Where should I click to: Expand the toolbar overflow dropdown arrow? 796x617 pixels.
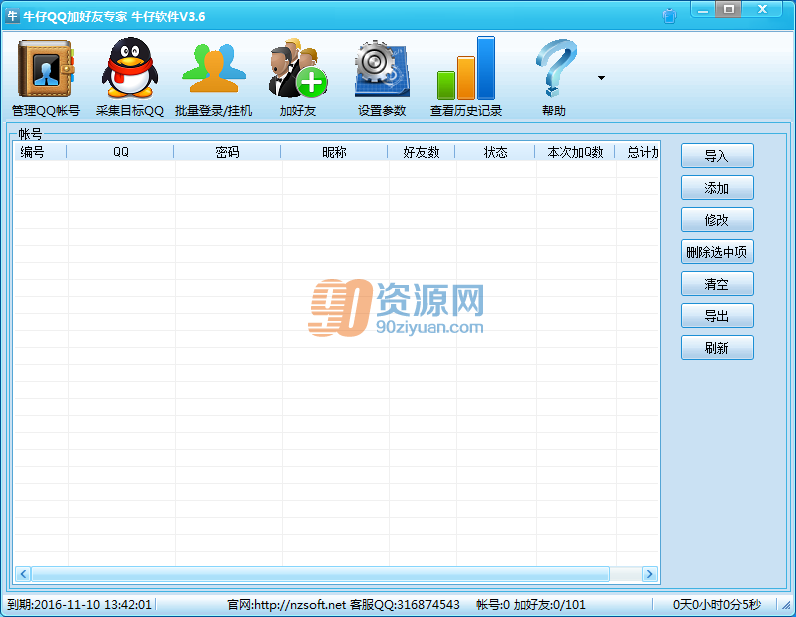[x=601, y=78]
